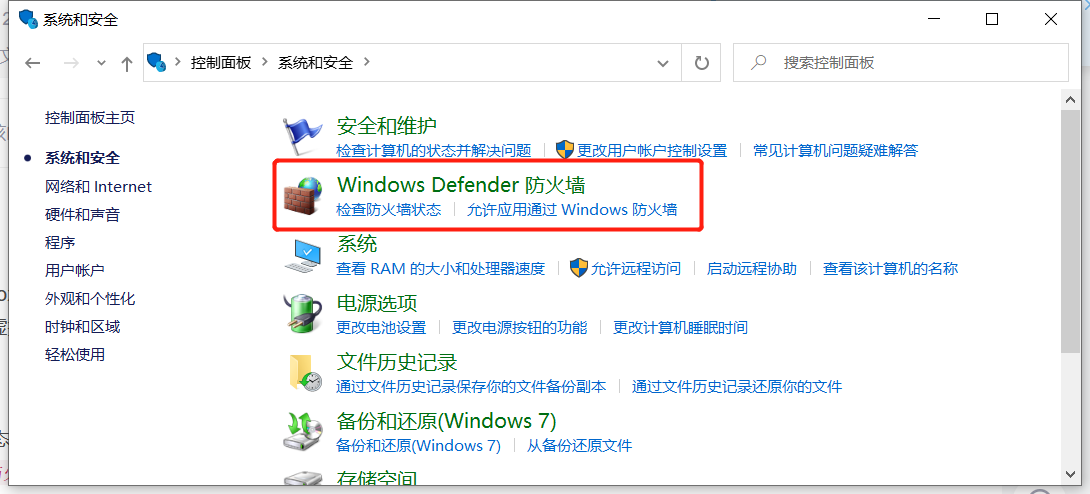Click the shield icon in the address bar
Viewport: 1090px width, 494px height.
(x=157, y=62)
